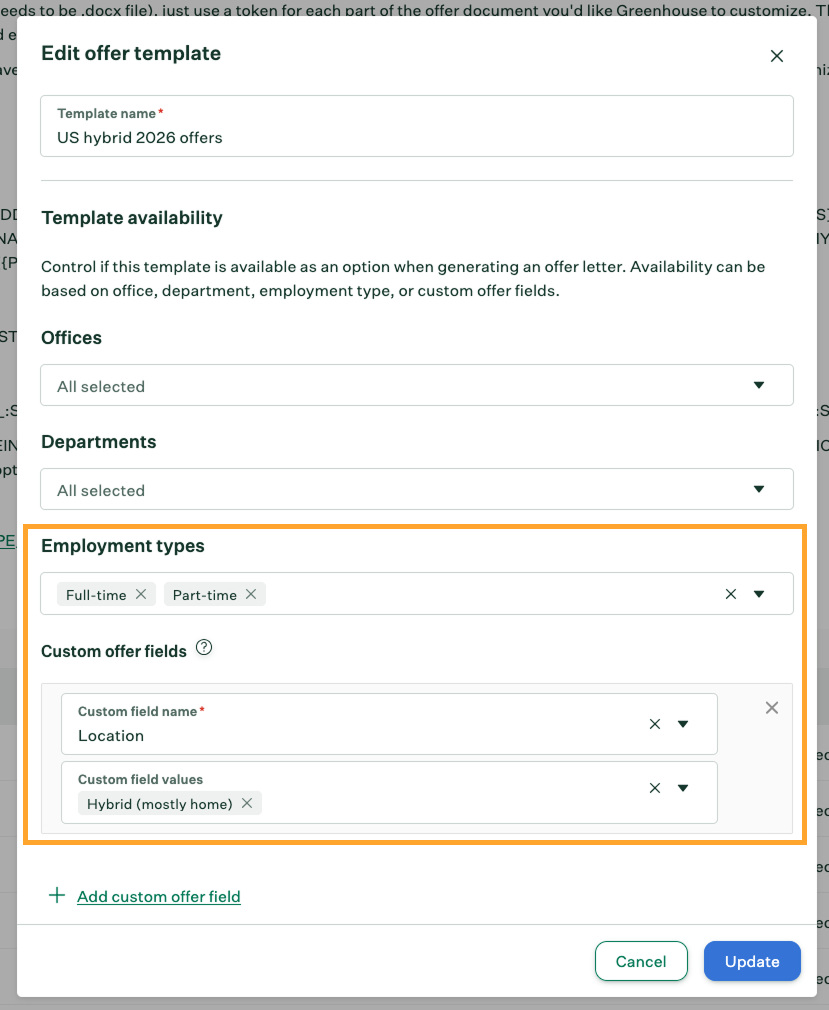Clear all custom field values
The height and width of the screenshot is (1010, 829).
pyautogui.click(x=655, y=788)
